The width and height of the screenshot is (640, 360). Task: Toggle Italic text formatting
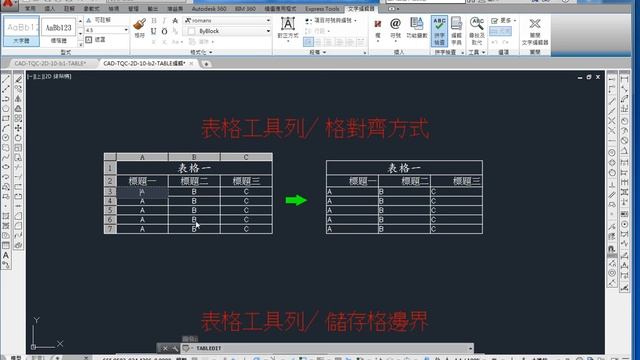(164, 20)
